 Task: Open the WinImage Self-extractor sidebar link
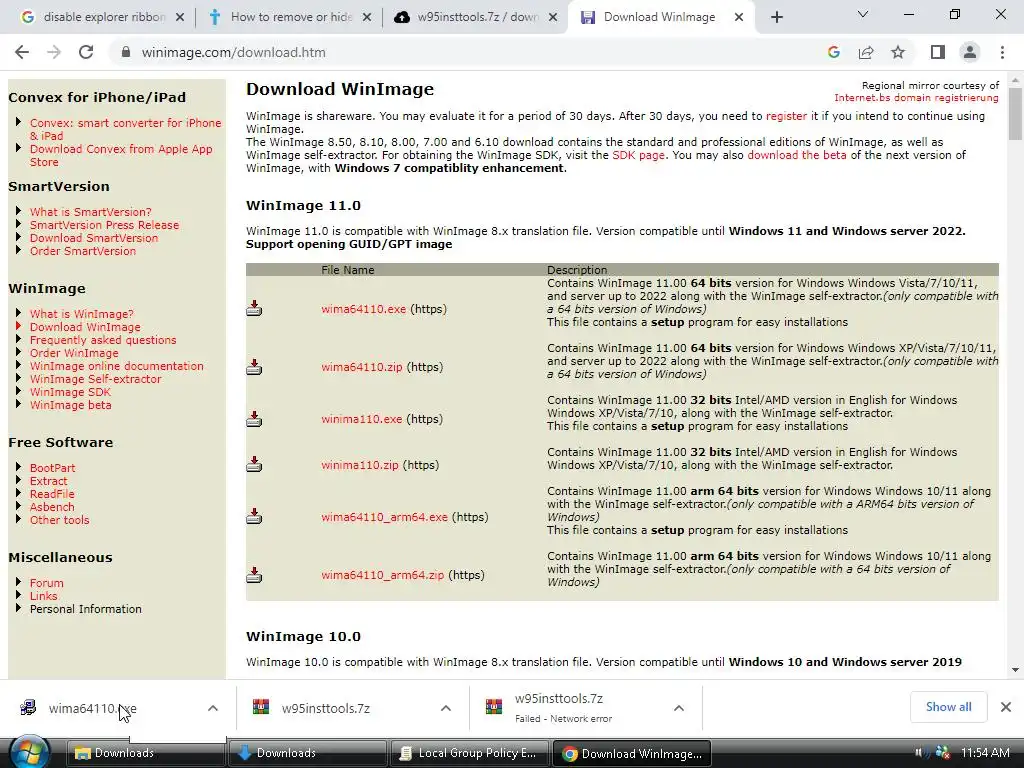point(95,379)
